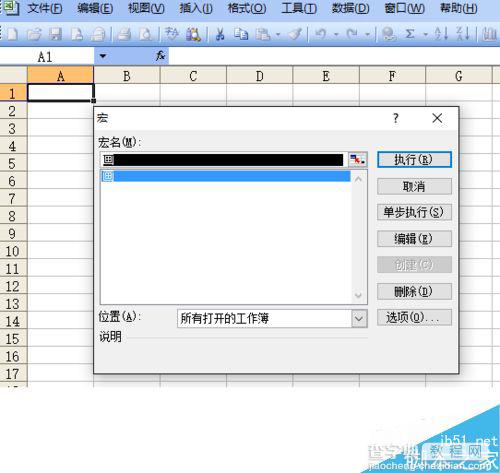Select column D header

click(x=260, y=76)
